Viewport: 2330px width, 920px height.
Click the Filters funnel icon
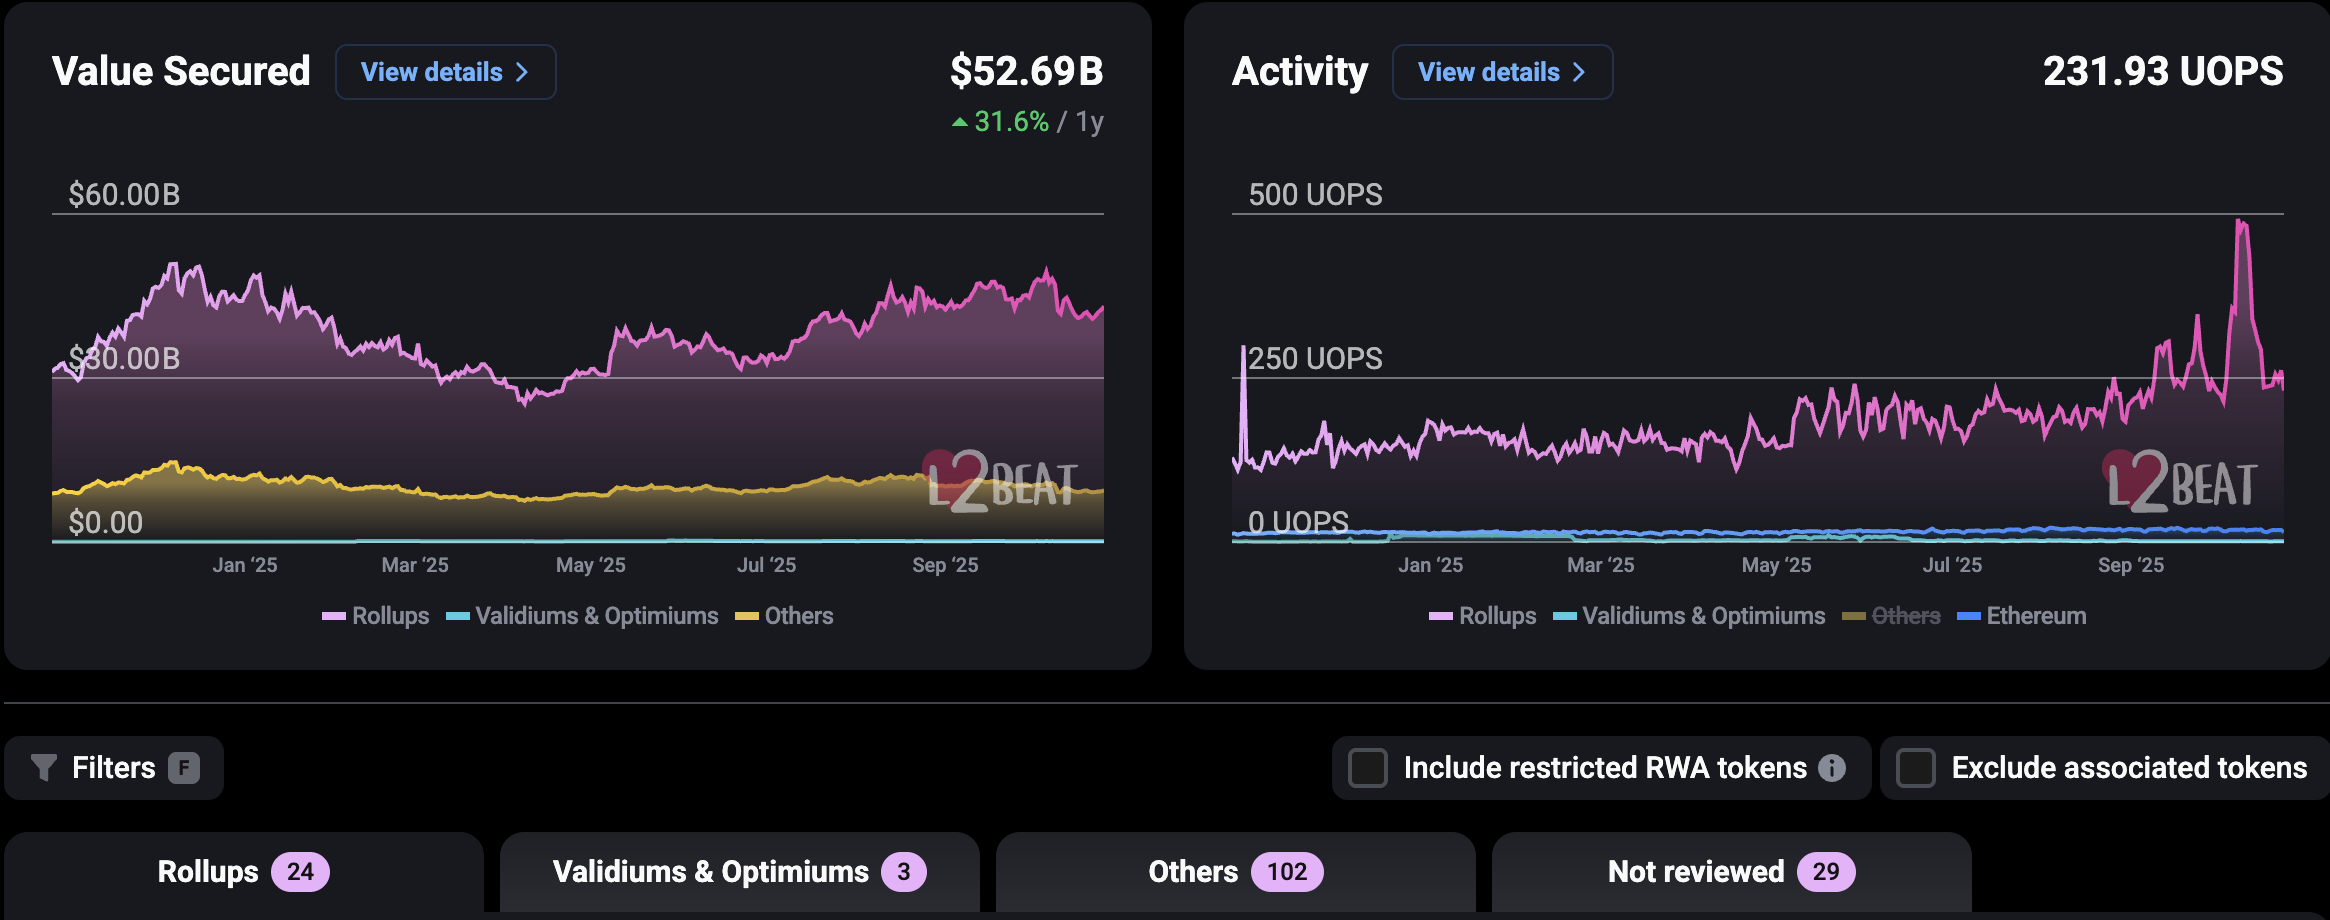pos(44,767)
